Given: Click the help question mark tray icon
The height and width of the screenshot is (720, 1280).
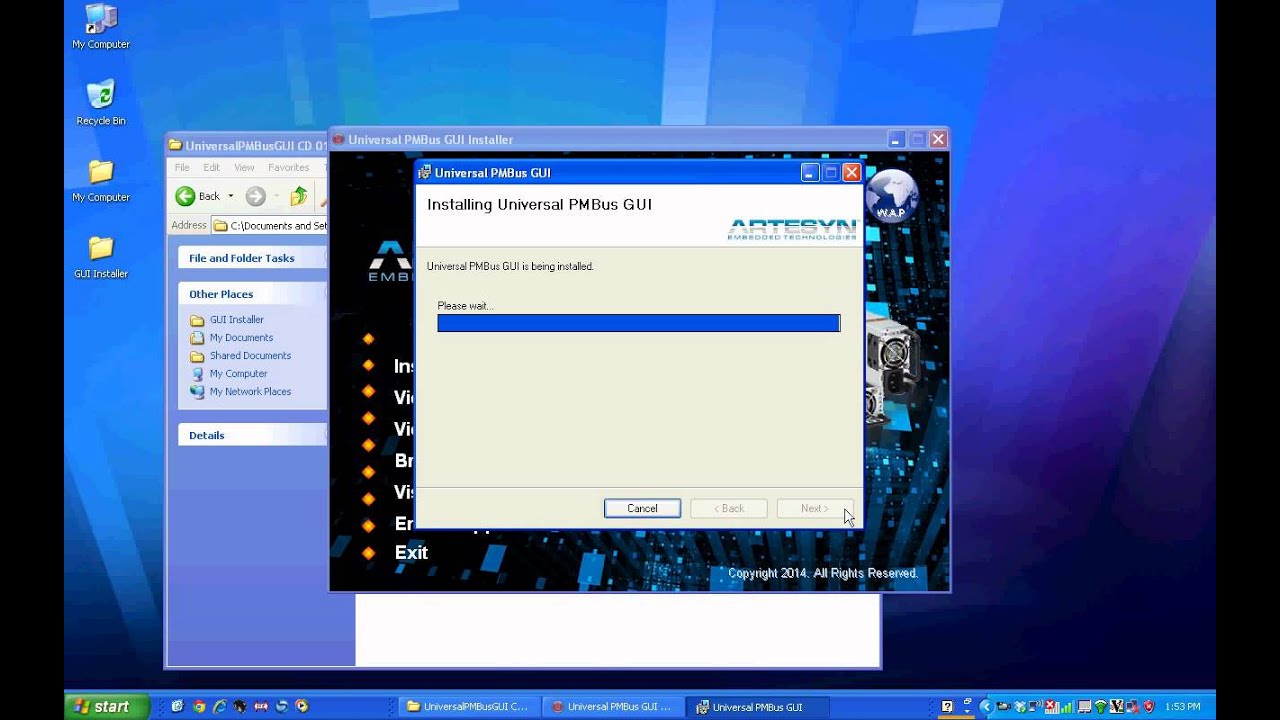Looking at the screenshot, I should click(x=947, y=706).
